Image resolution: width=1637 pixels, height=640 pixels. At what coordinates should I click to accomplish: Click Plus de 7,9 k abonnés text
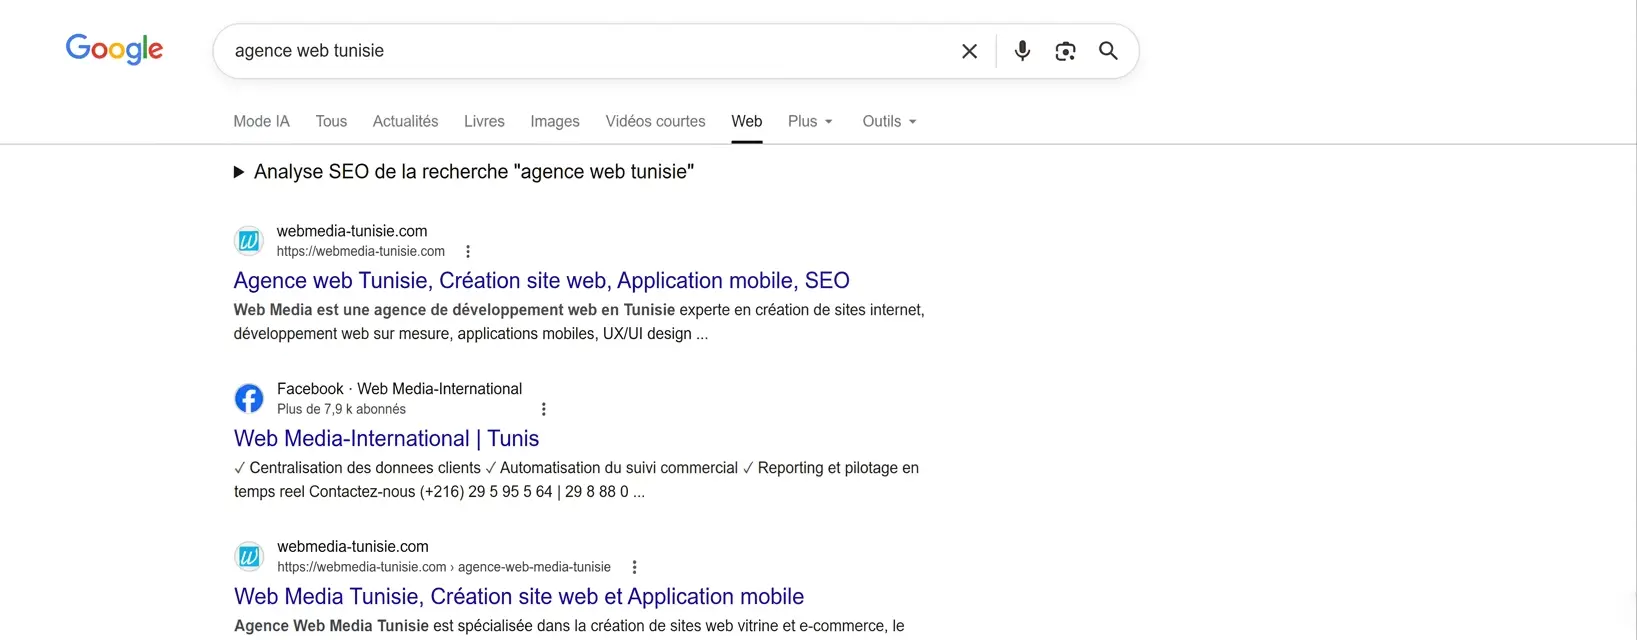coord(341,410)
